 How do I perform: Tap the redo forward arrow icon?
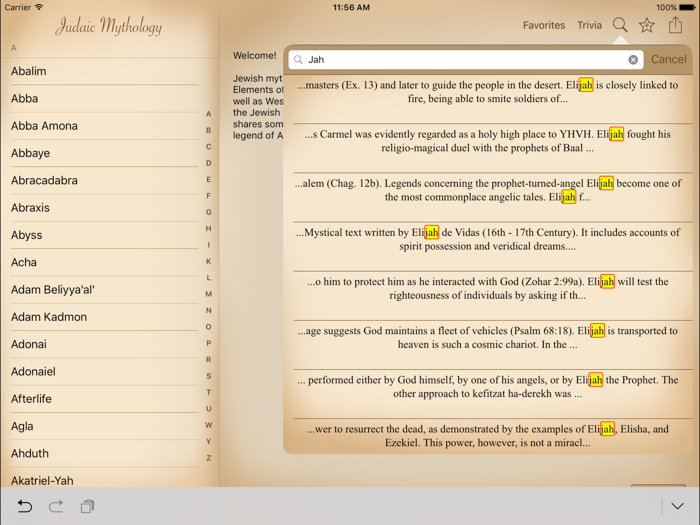pyautogui.click(x=56, y=507)
